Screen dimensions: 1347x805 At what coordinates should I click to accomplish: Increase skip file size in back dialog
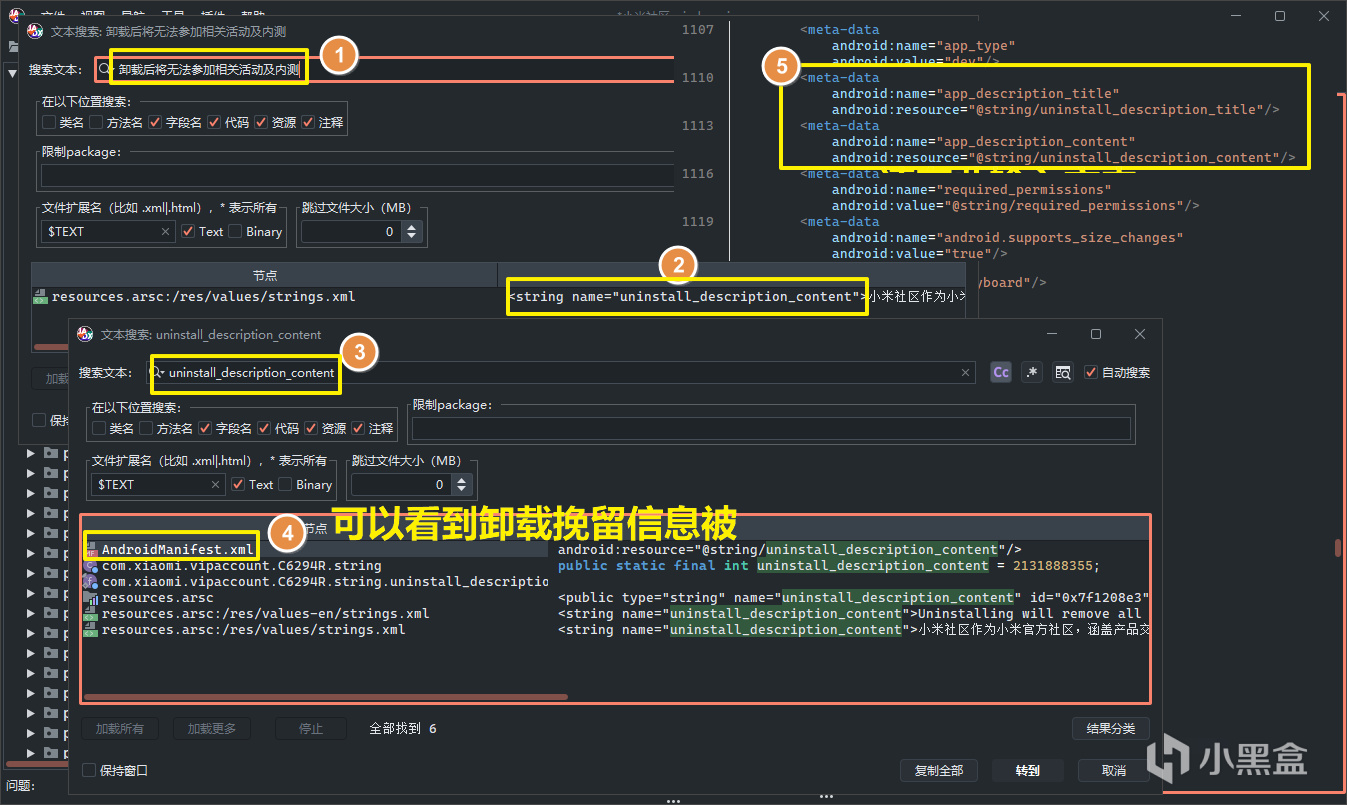411,226
